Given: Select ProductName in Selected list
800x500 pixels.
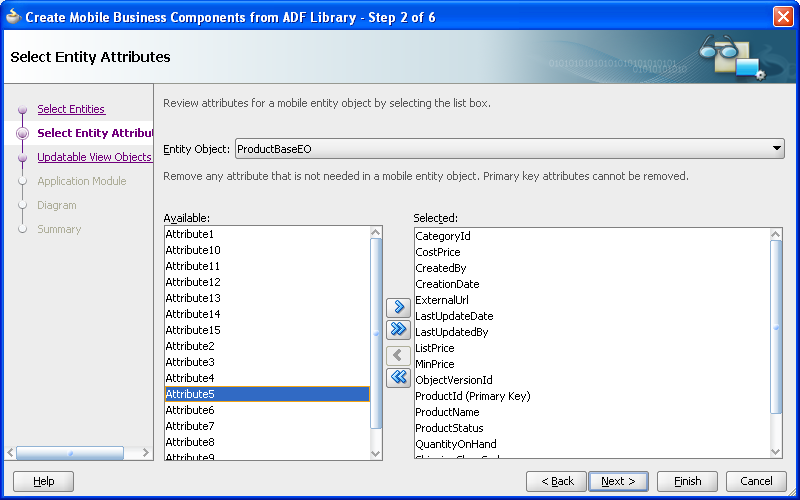Looking at the screenshot, I should (x=592, y=412).
